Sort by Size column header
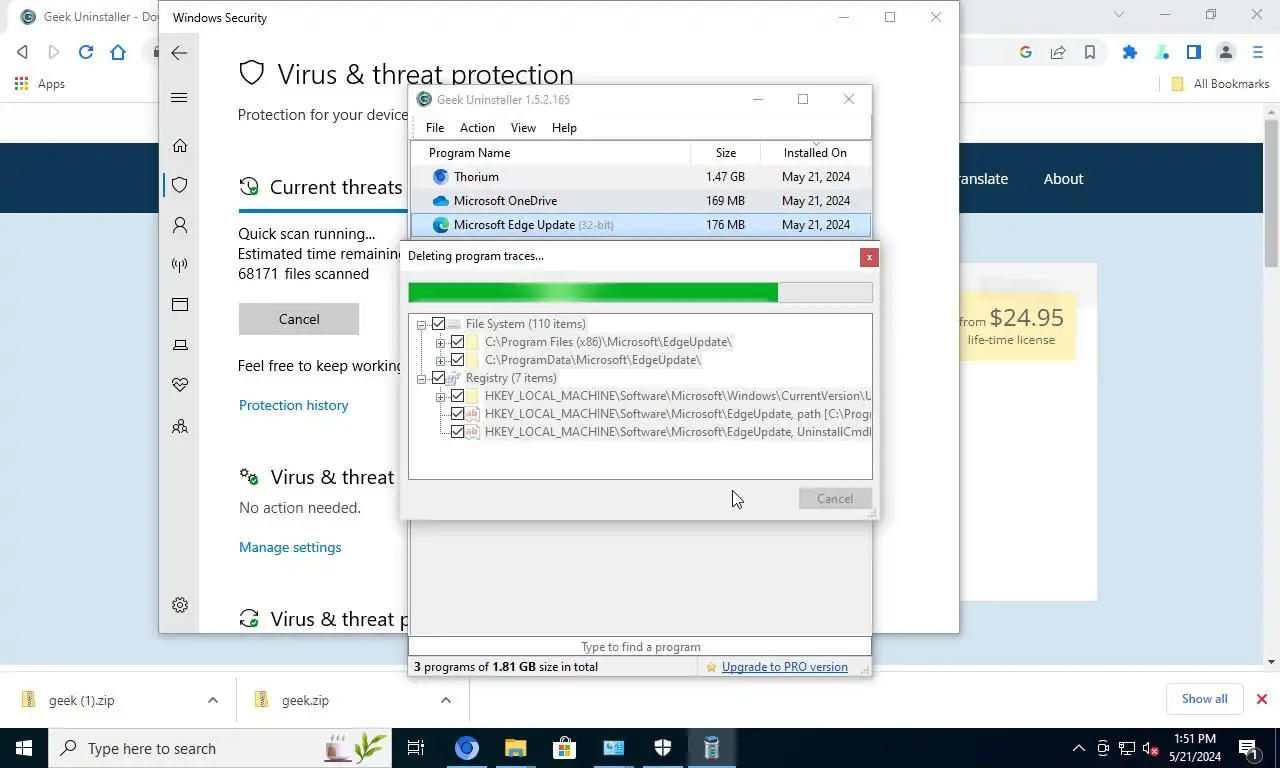Image resolution: width=1280 pixels, height=768 pixels. coord(726,153)
